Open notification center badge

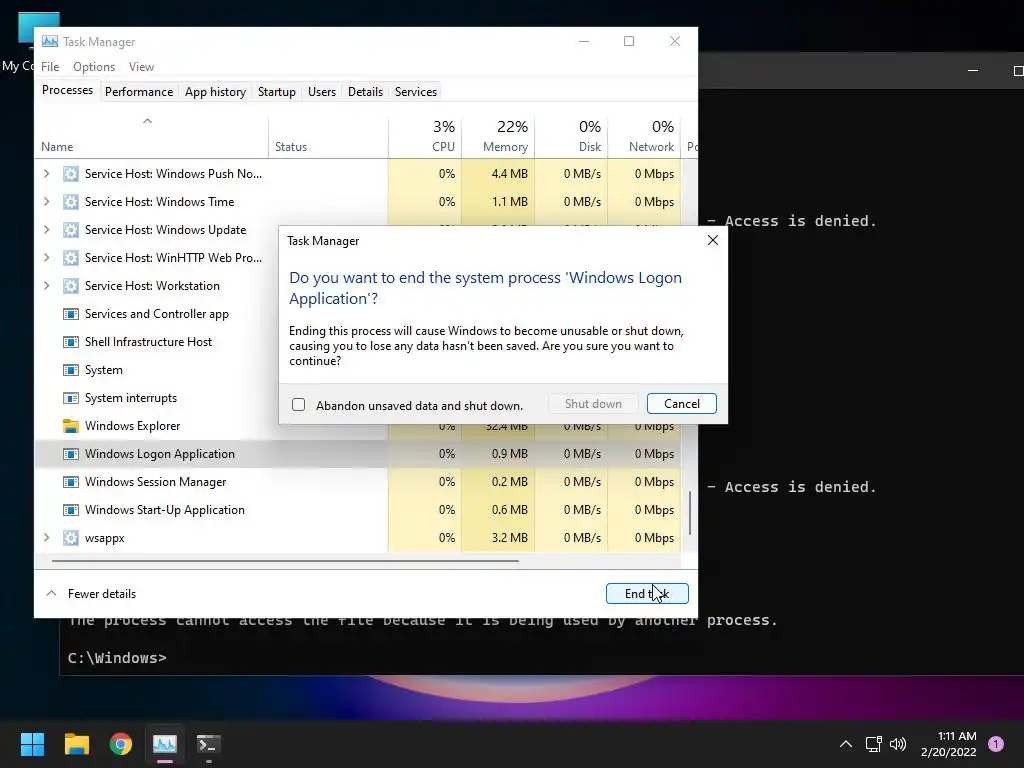996,744
